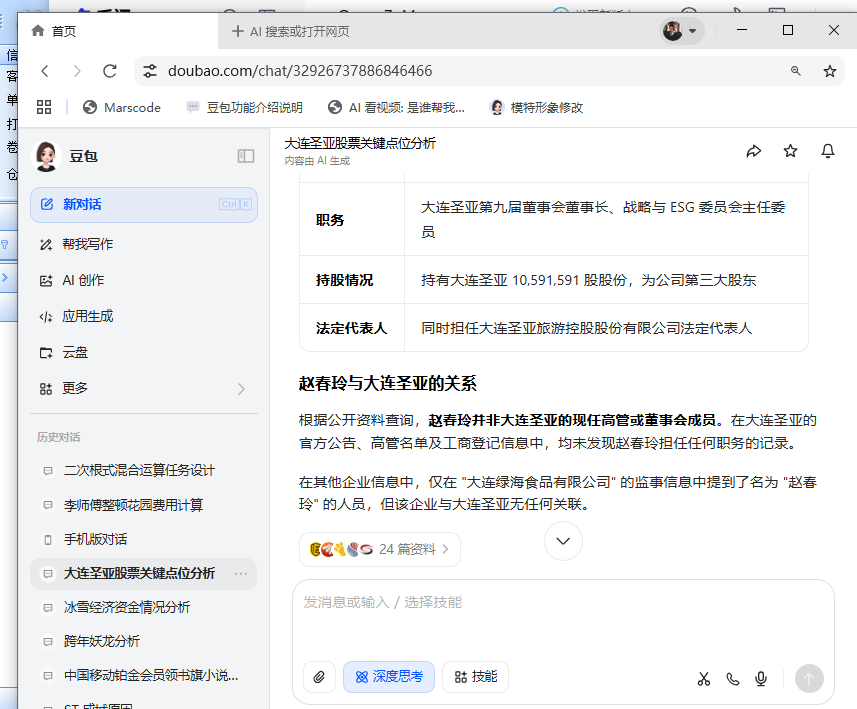857x709 pixels.
Task: Click the 豆包 avatar in sidebar
Action: point(46,156)
